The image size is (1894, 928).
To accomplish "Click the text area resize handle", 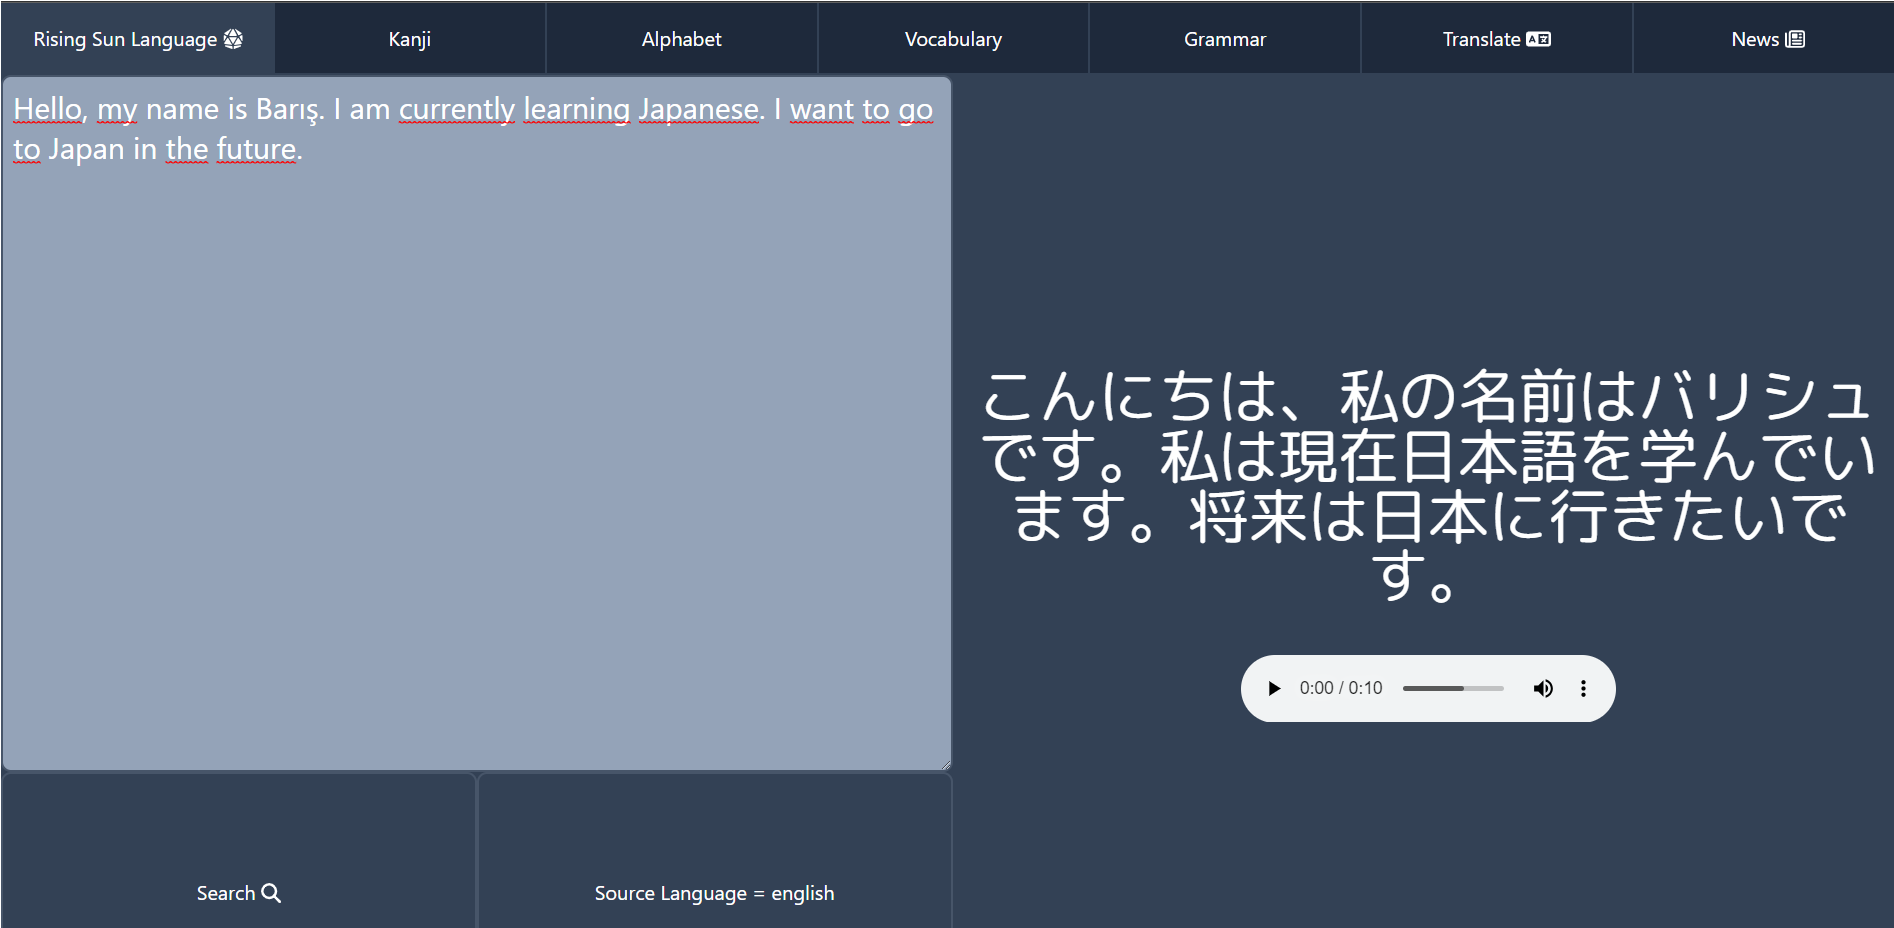I will coord(944,764).
